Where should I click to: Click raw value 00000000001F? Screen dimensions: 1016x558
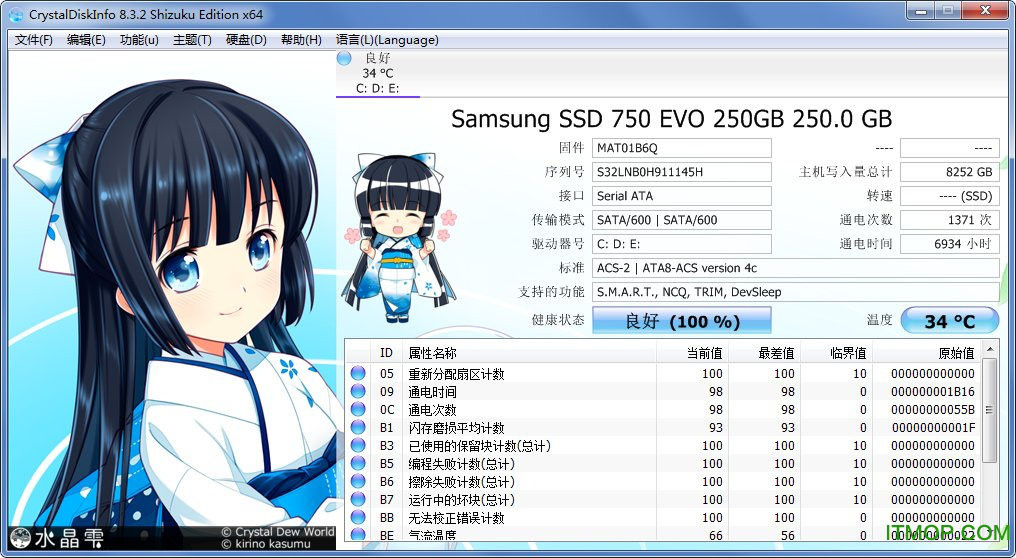click(933, 428)
